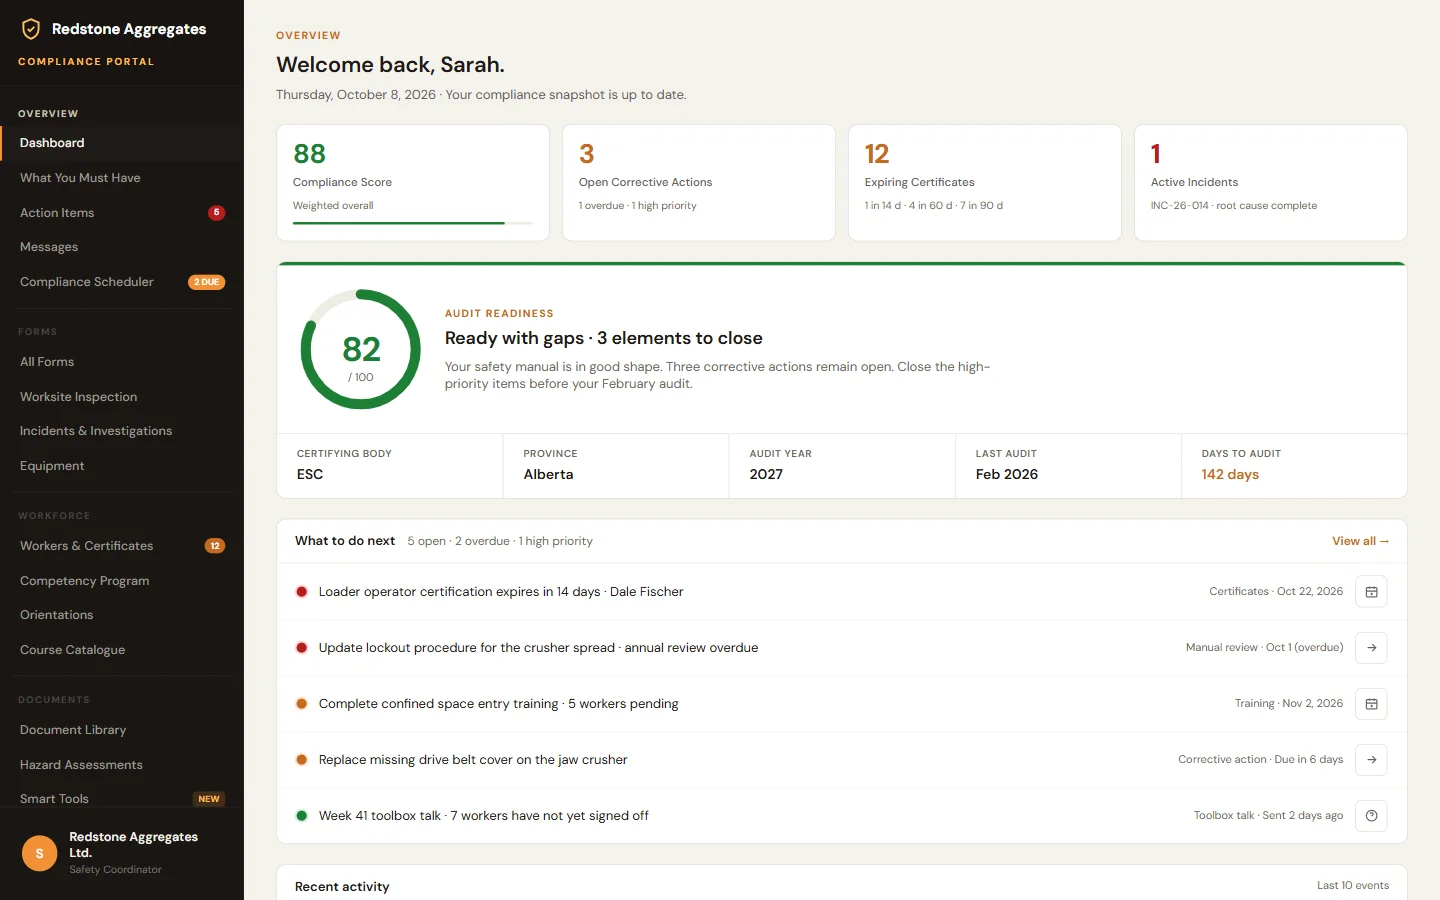Screen dimensions: 1440x900
Task: Open the Open Corrective Actions card
Action: click(x=699, y=183)
